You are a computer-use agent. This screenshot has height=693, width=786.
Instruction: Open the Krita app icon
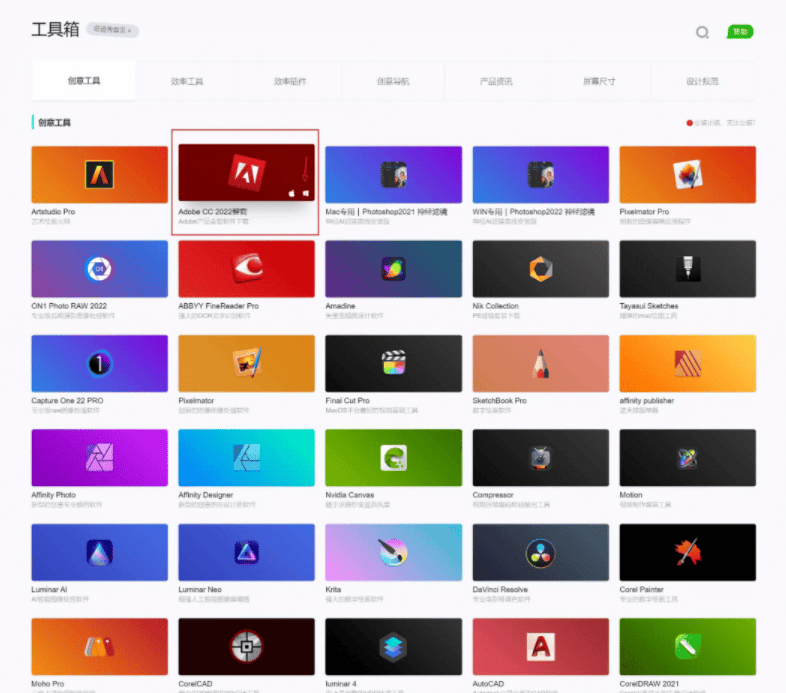coord(393,552)
